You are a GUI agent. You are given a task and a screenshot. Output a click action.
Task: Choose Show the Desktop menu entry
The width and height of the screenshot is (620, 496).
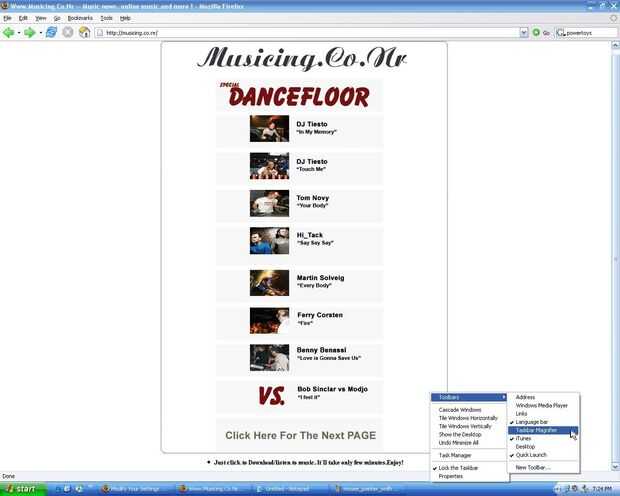pyautogui.click(x=469, y=435)
